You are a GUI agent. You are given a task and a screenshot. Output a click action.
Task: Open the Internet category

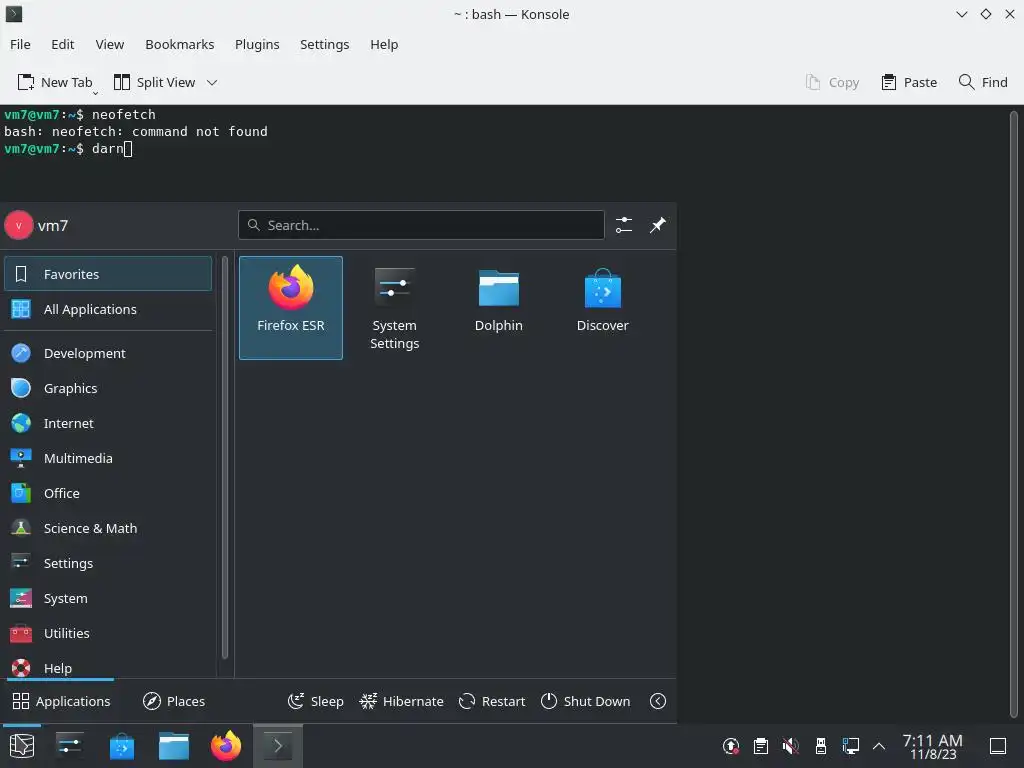tap(108, 423)
